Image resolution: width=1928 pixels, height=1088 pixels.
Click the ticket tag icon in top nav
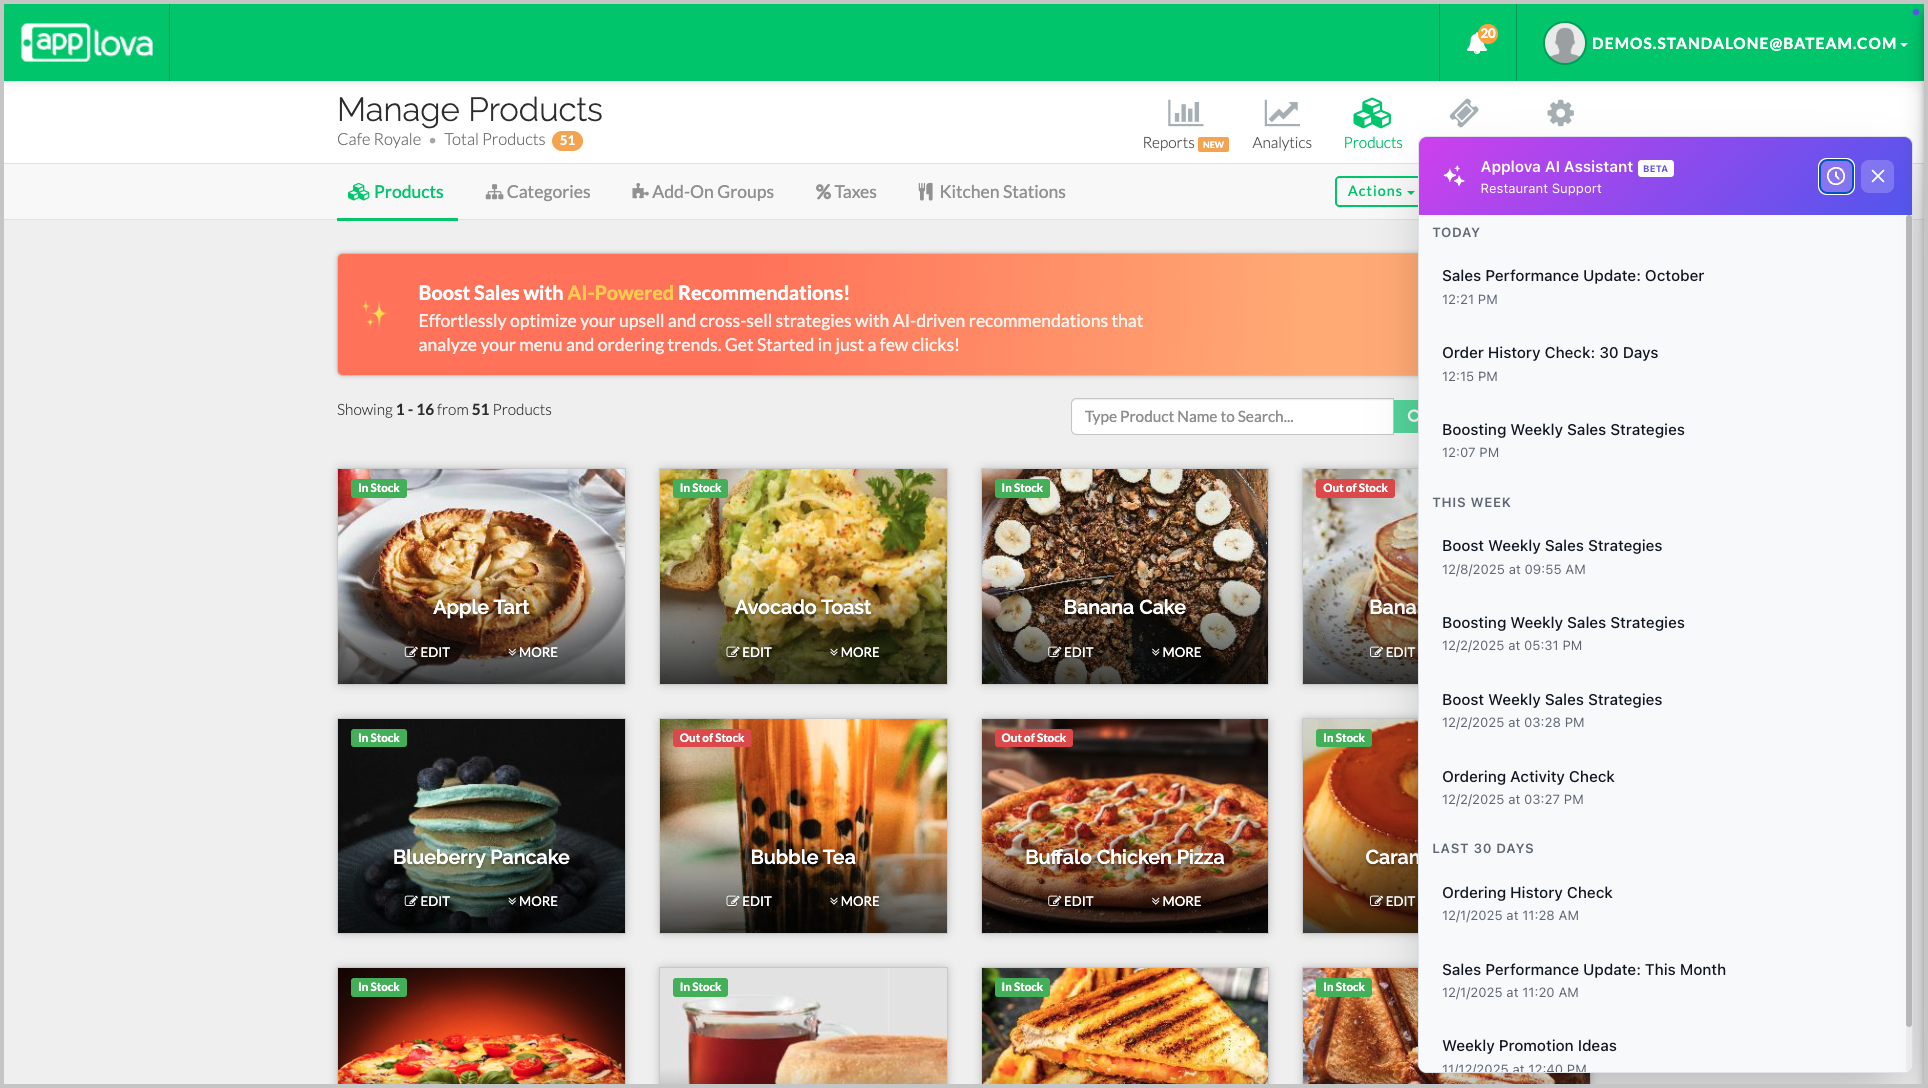tap(1464, 113)
